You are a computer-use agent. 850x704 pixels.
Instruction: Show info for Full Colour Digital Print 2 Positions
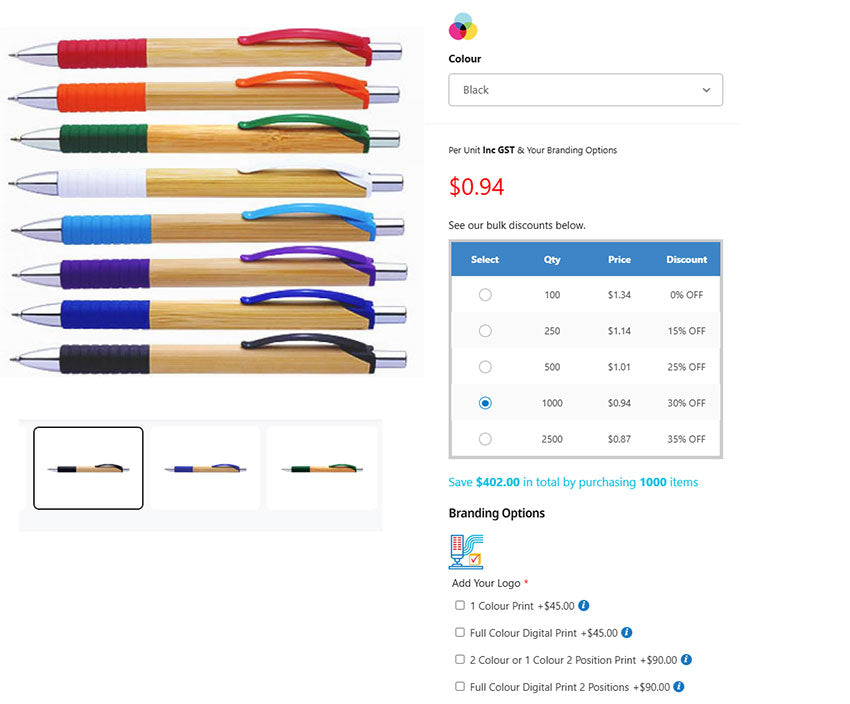point(680,687)
